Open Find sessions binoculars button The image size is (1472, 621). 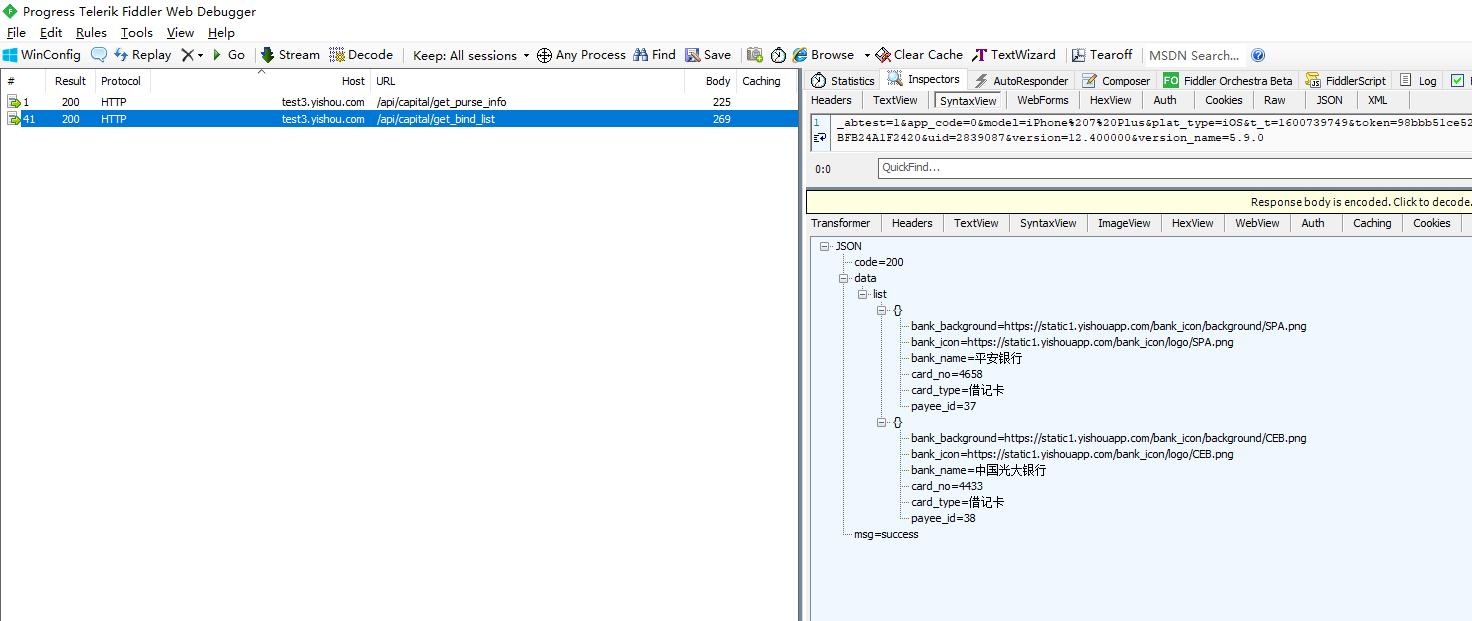(x=654, y=55)
